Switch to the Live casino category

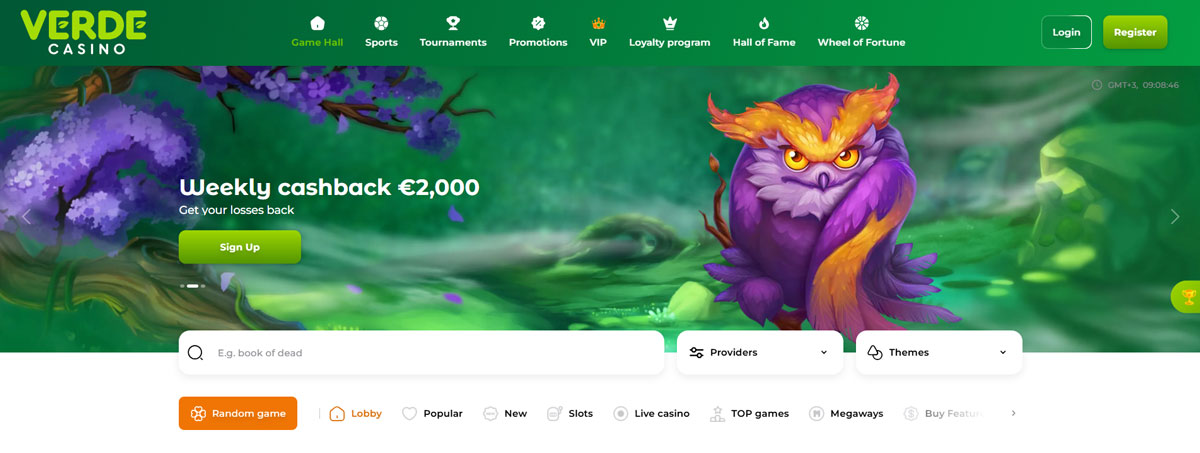click(x=651, y=413)
